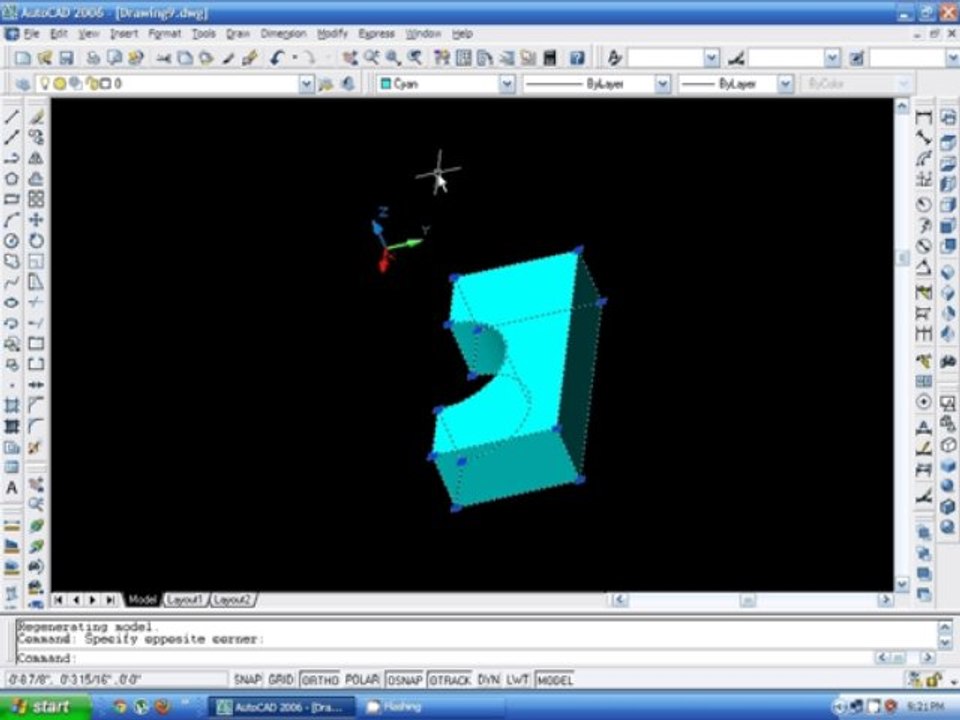Select the Erase modify tool
Image resolution: width=960 pixels, height=720 pixels.
(x=36, y=116)
